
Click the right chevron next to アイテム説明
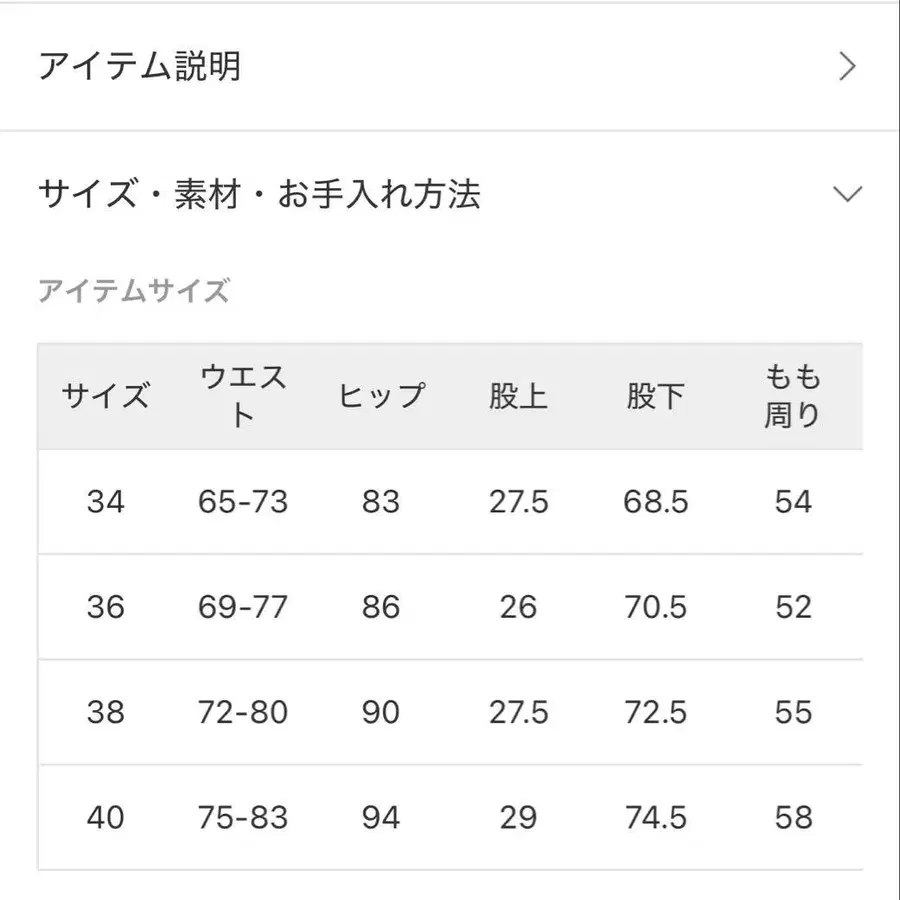coord(849,66)
